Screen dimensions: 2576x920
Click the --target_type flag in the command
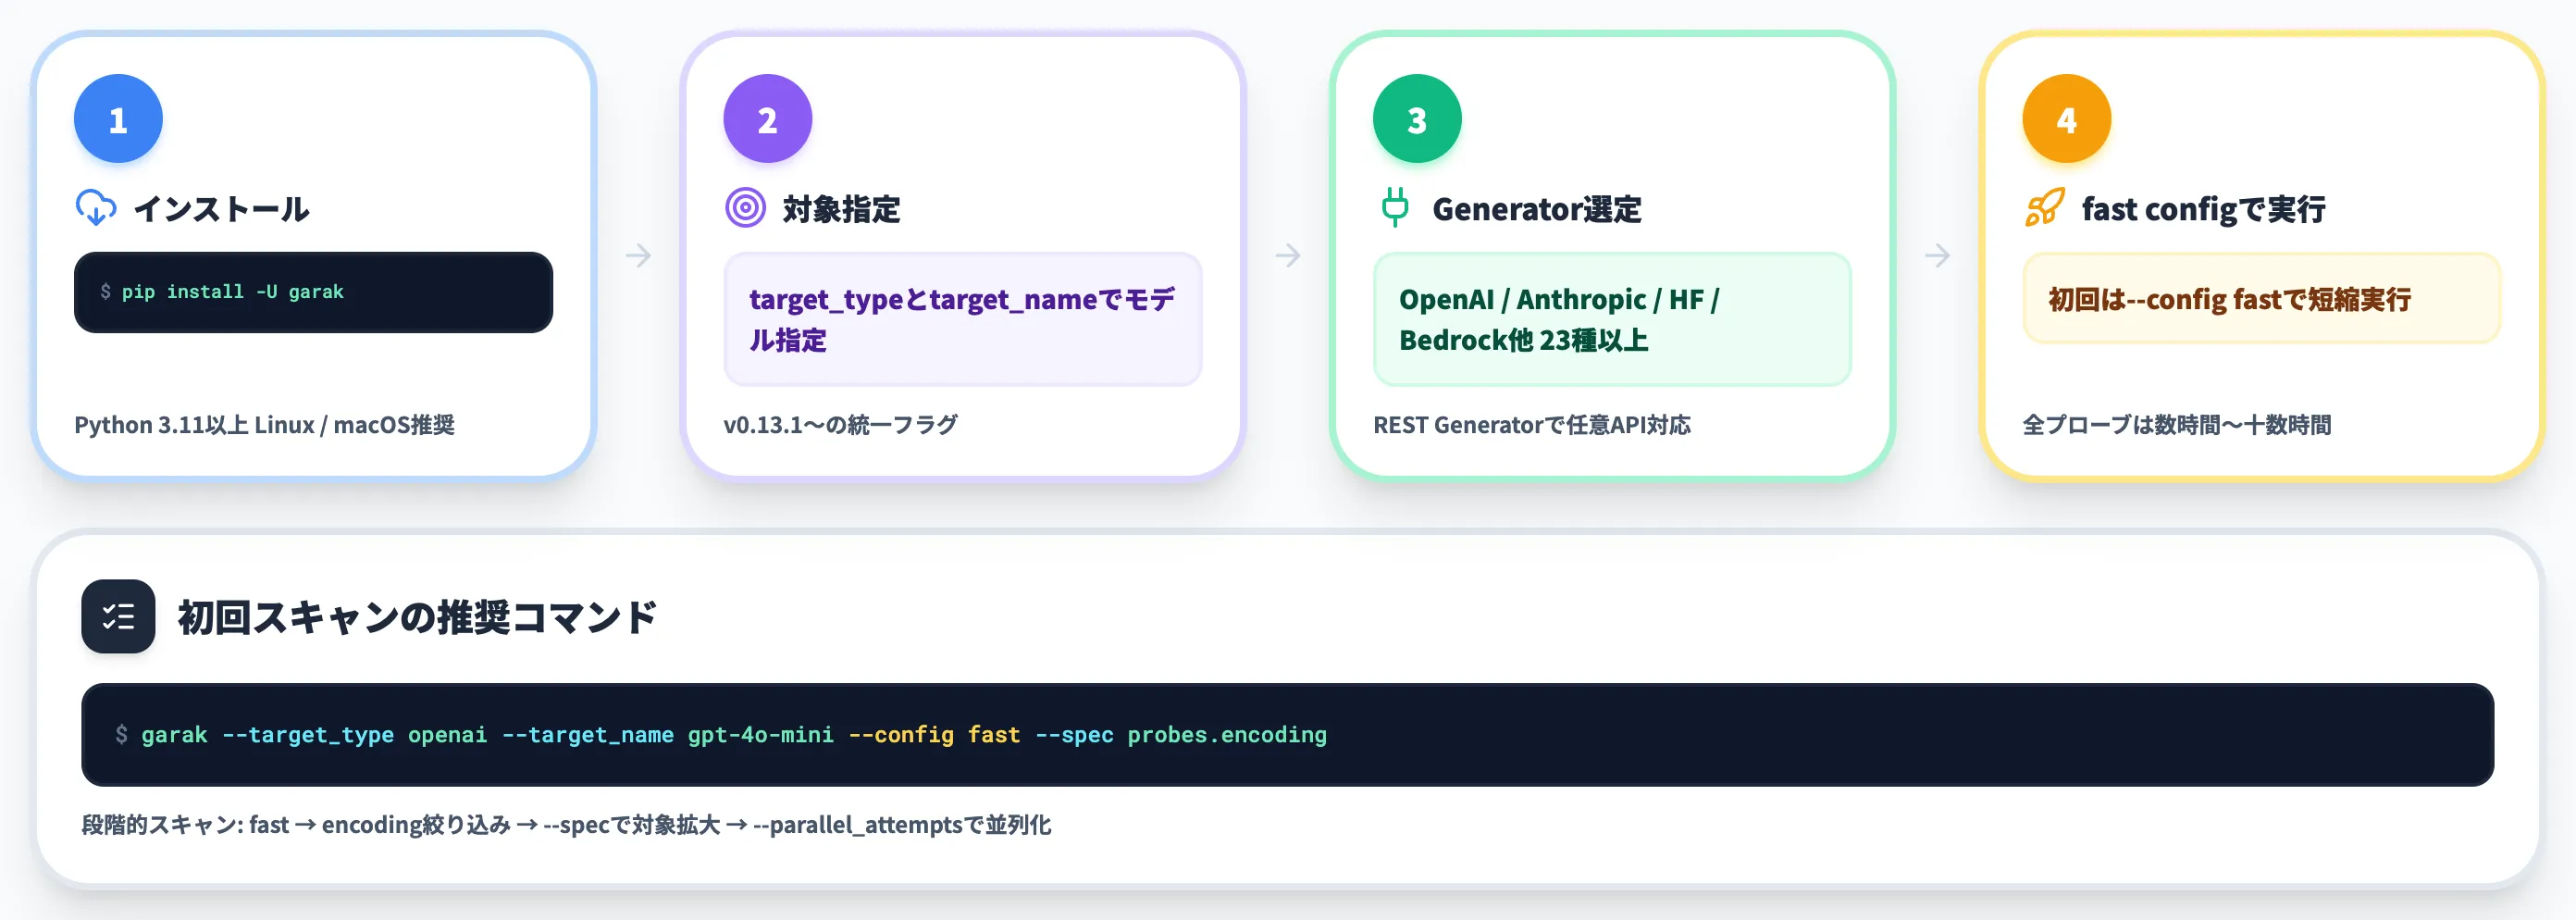(308, 735)
